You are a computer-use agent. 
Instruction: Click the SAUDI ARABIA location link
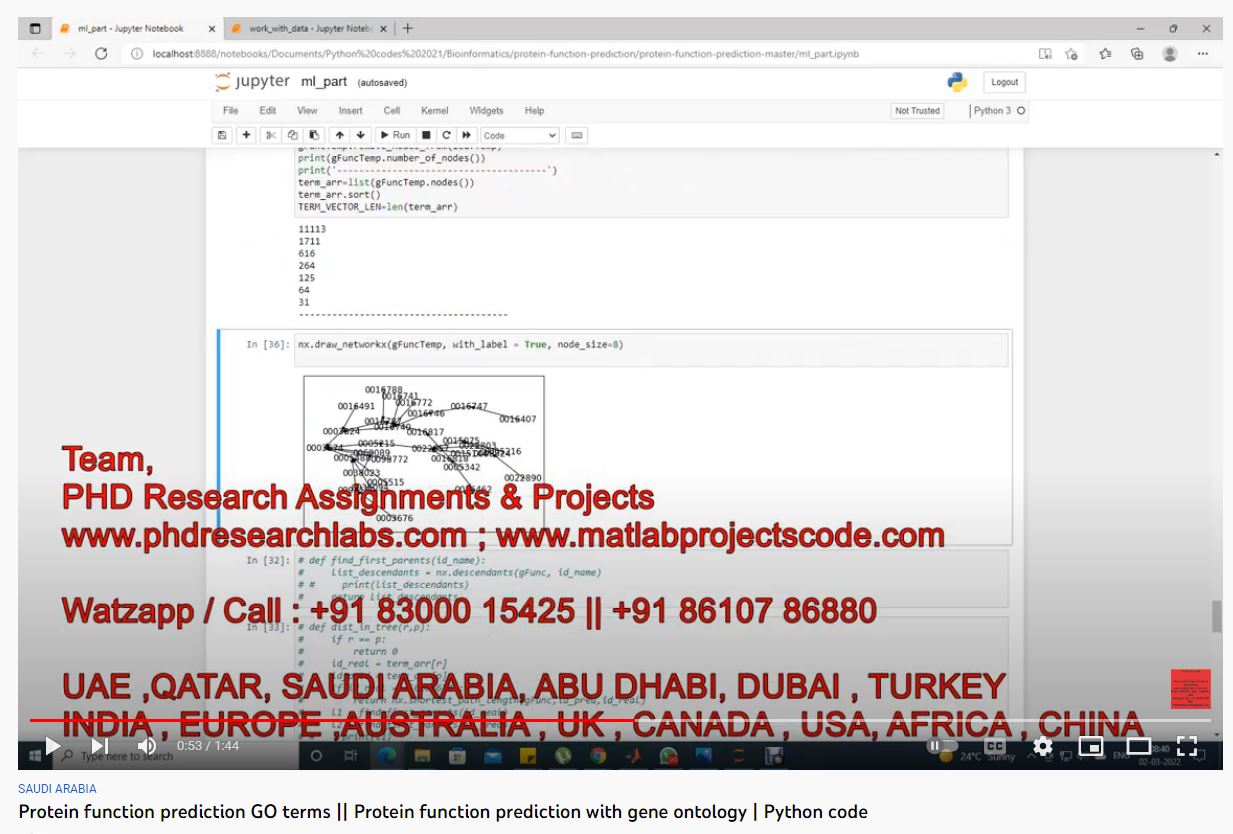(x=57, y=789)
